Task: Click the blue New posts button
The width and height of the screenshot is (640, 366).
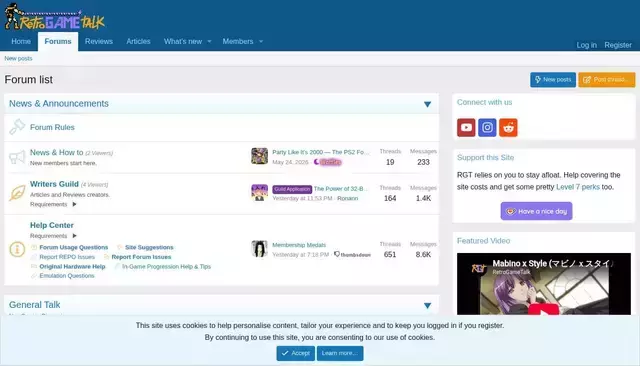Action: [553, 80]
